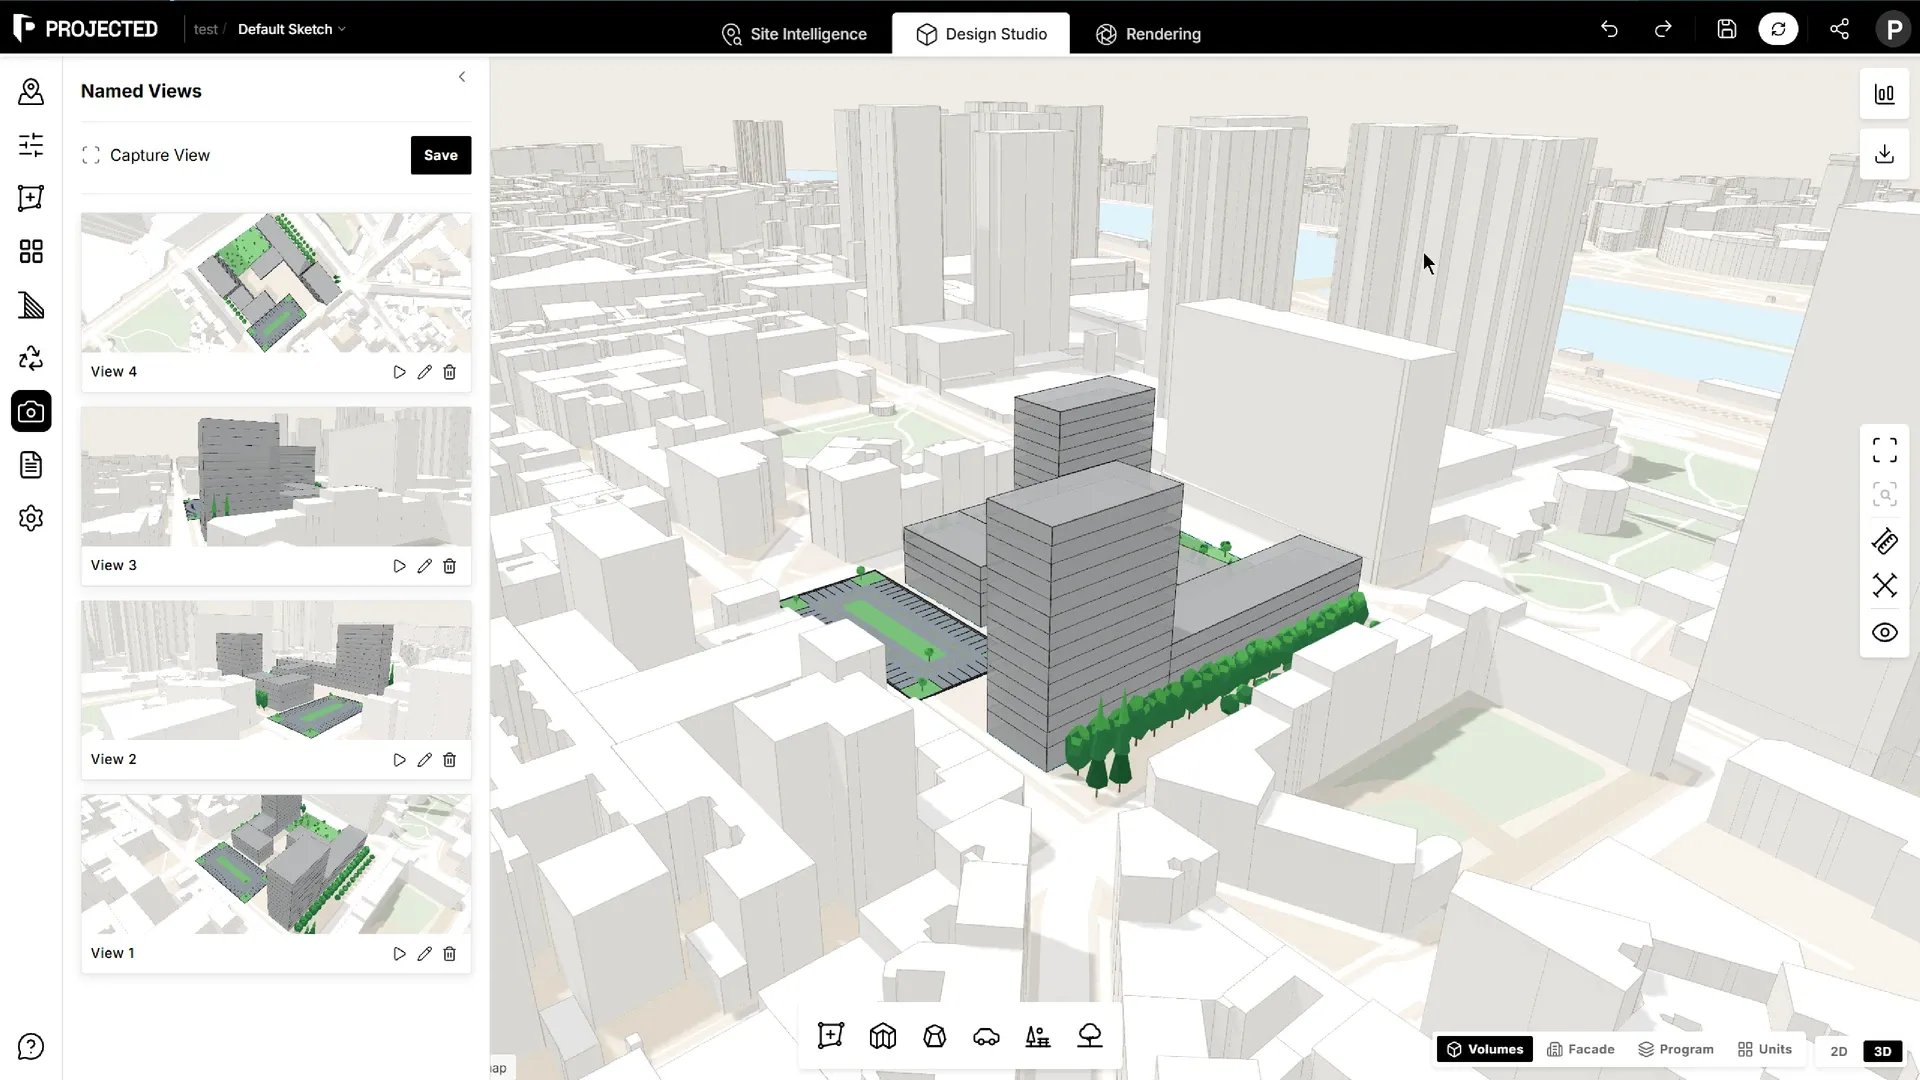
Task: Click the Save button for captured view
Action: (x=441, y=155)
